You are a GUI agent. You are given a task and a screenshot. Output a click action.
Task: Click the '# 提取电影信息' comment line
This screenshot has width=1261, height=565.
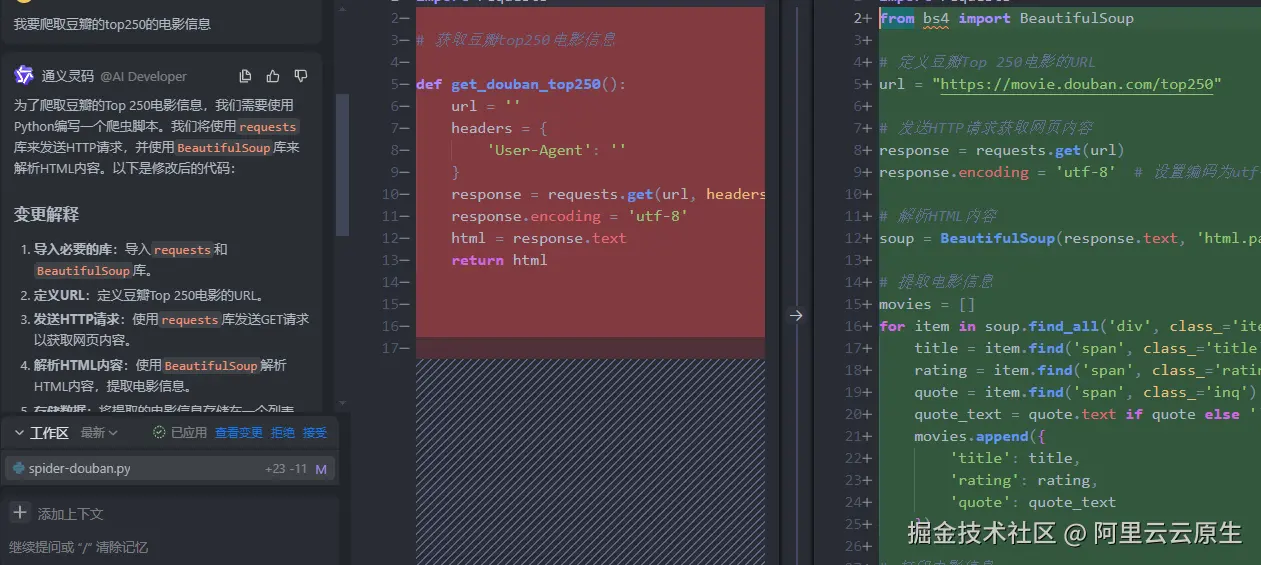pos(936,282)
